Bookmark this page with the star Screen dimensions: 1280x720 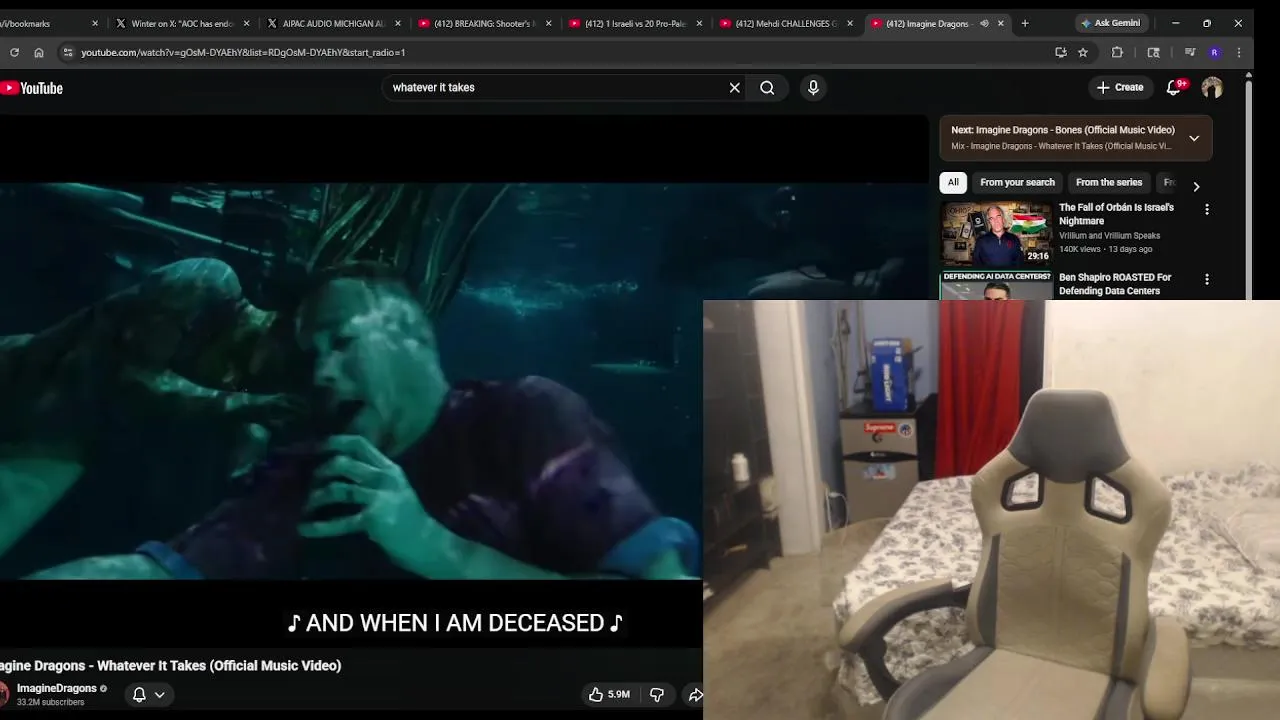tap(1083, 52)
